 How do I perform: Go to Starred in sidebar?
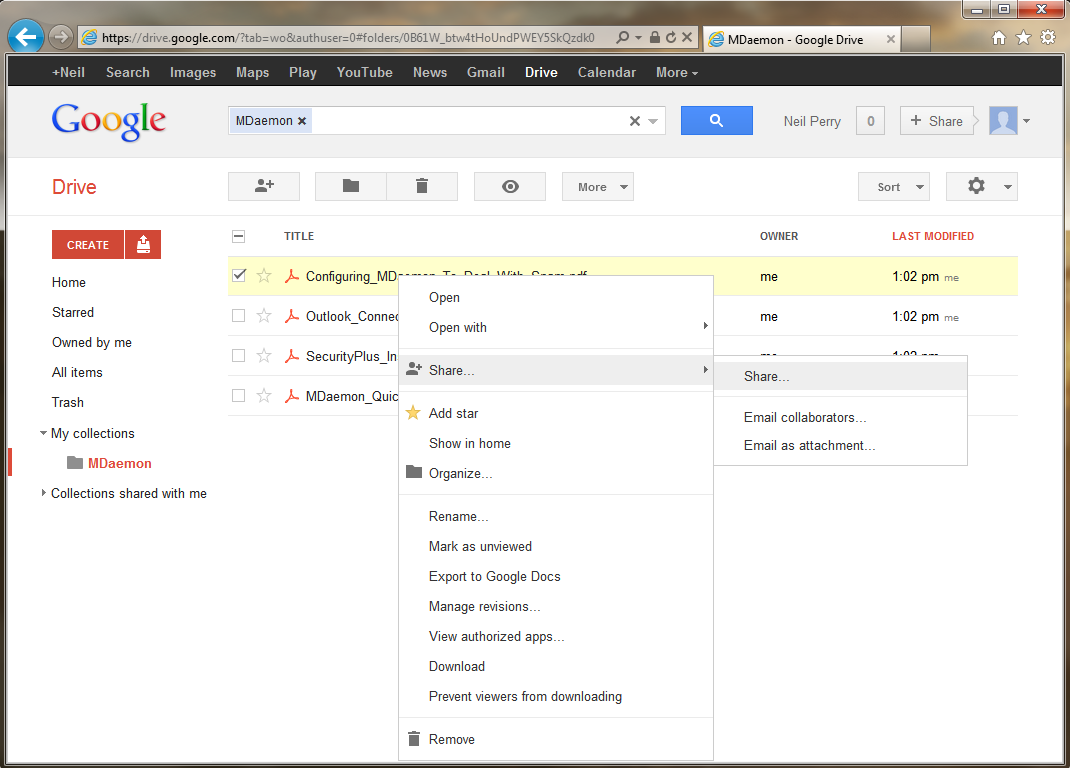click(73, 312)
